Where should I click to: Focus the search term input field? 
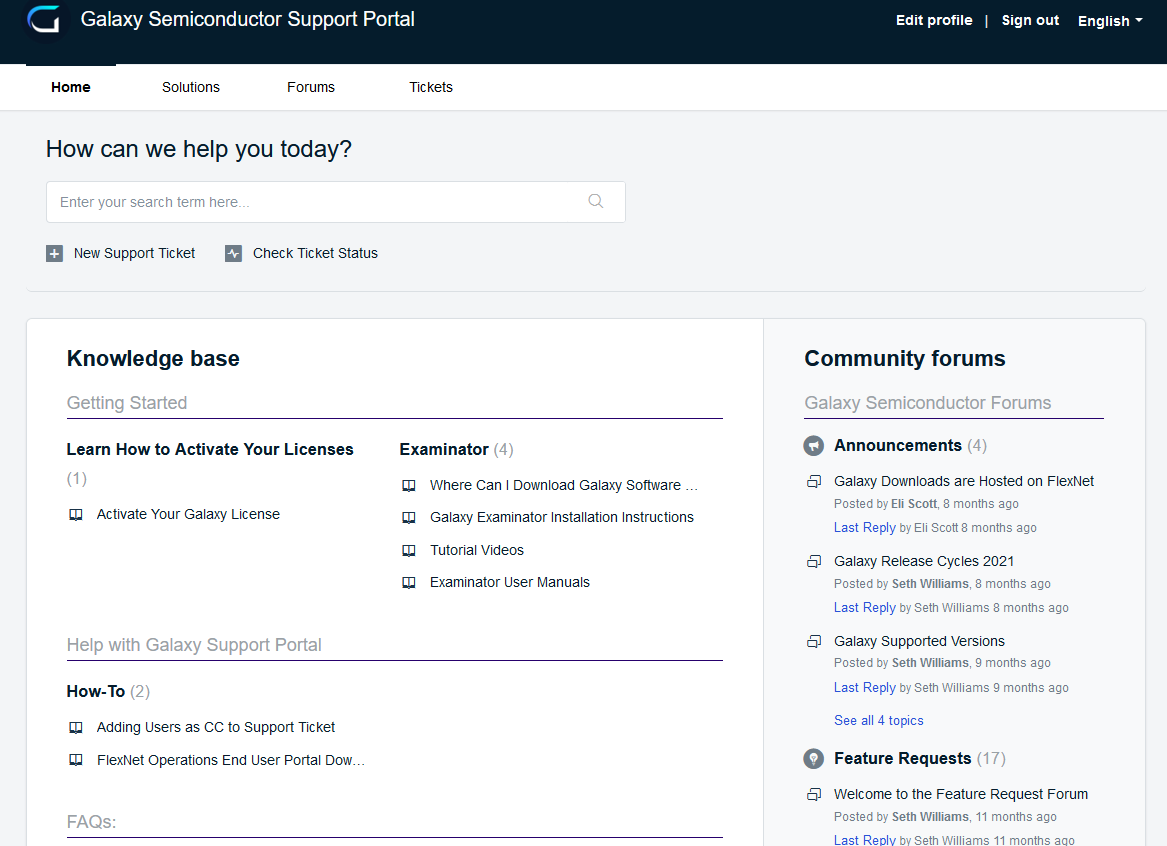point(336,202)
